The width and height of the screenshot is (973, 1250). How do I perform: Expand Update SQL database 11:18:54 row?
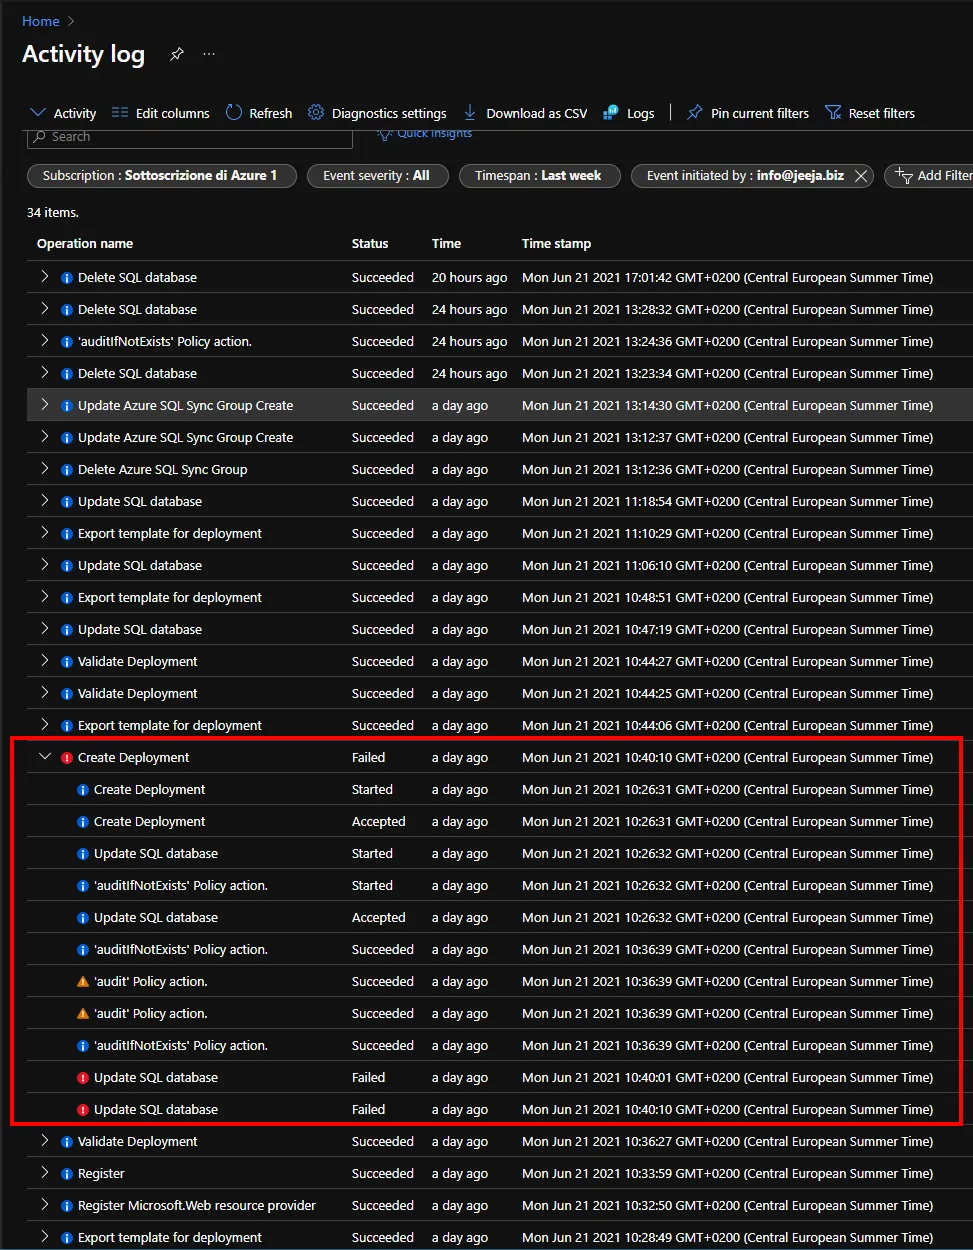[44, 501]
